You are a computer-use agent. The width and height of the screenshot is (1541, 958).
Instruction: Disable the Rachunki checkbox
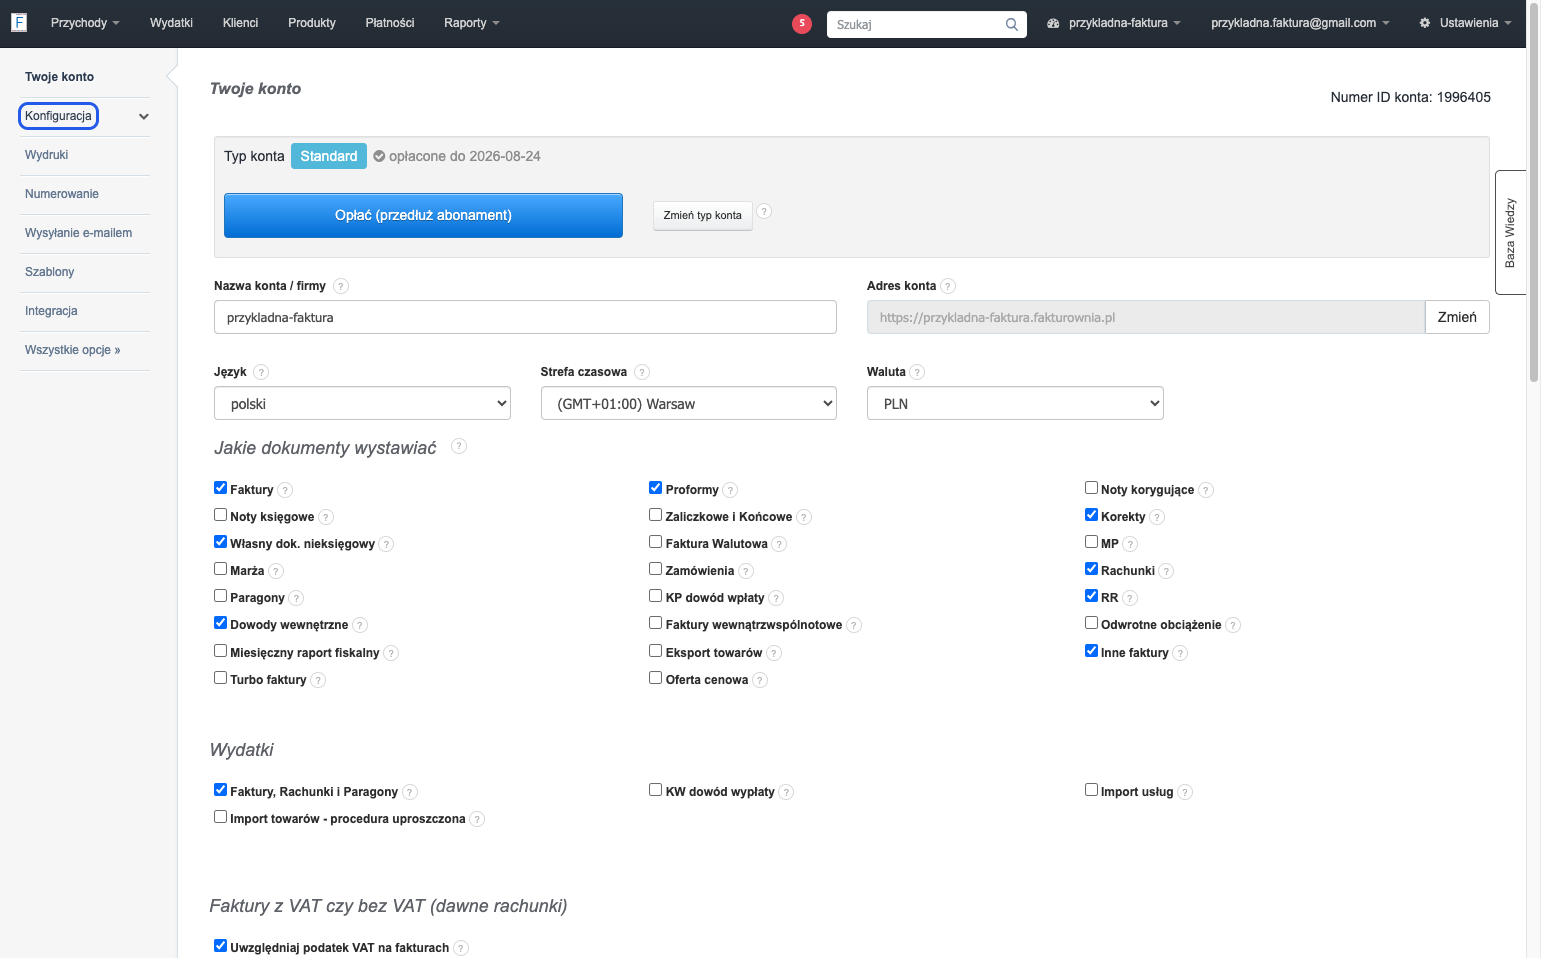click(x=1091, y=569)
